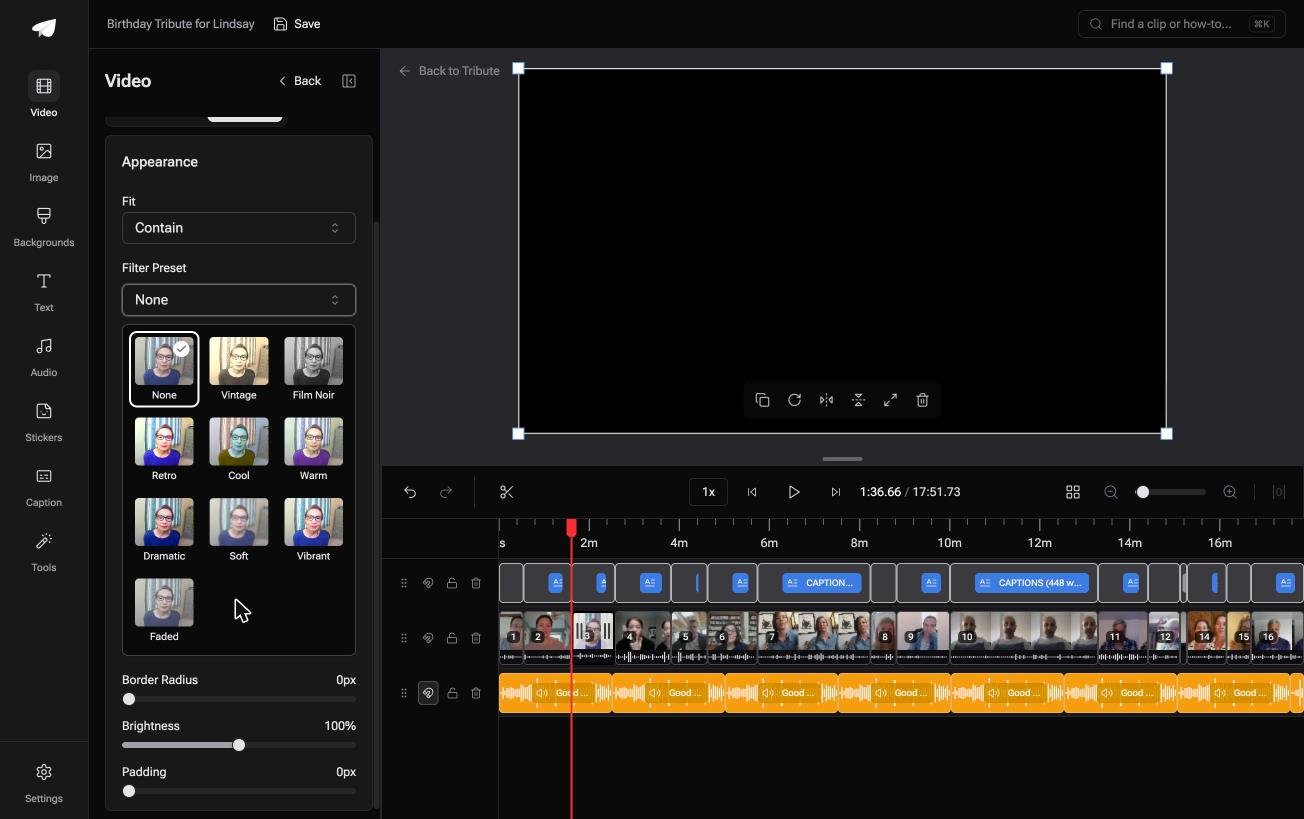
Task: Skip to the next clip
Action: tap(836, 492)
